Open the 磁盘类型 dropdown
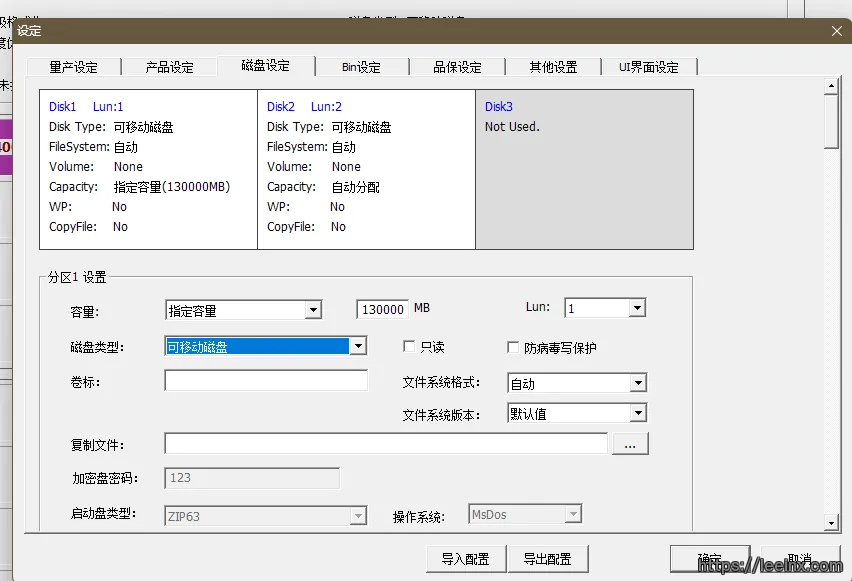The width and height of the screenshot is (852, 581). (357, 347)
